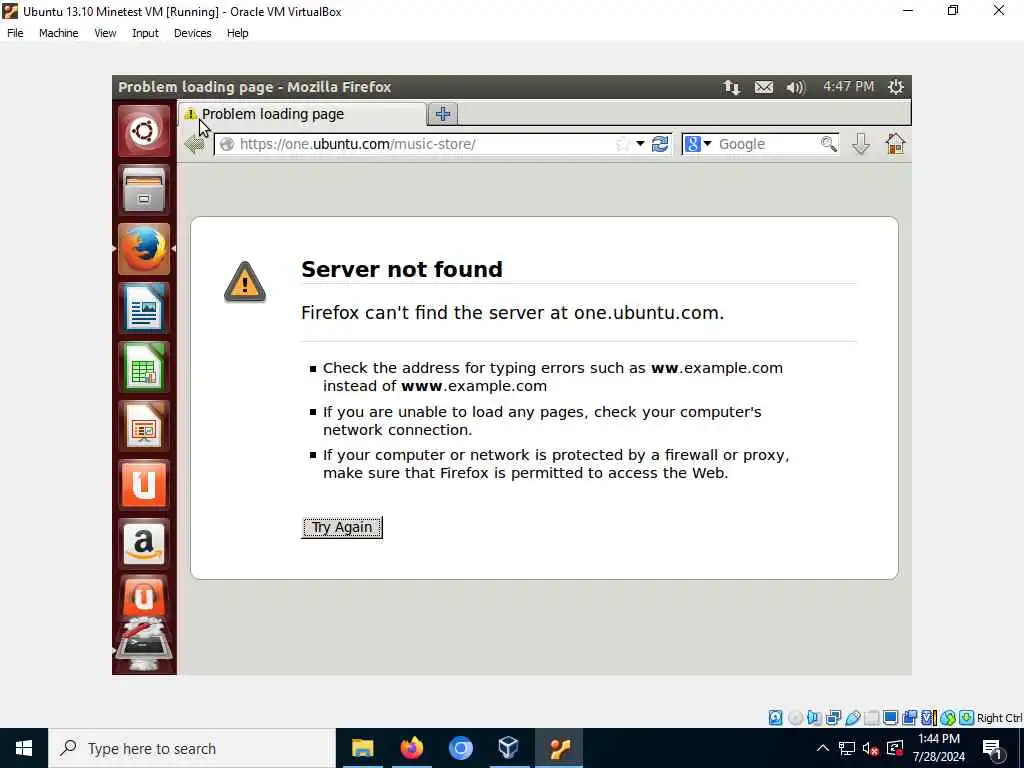Click VirtualBox USB devices status icon
This screenshot has width=1024, height=768.
coord(853,718)
